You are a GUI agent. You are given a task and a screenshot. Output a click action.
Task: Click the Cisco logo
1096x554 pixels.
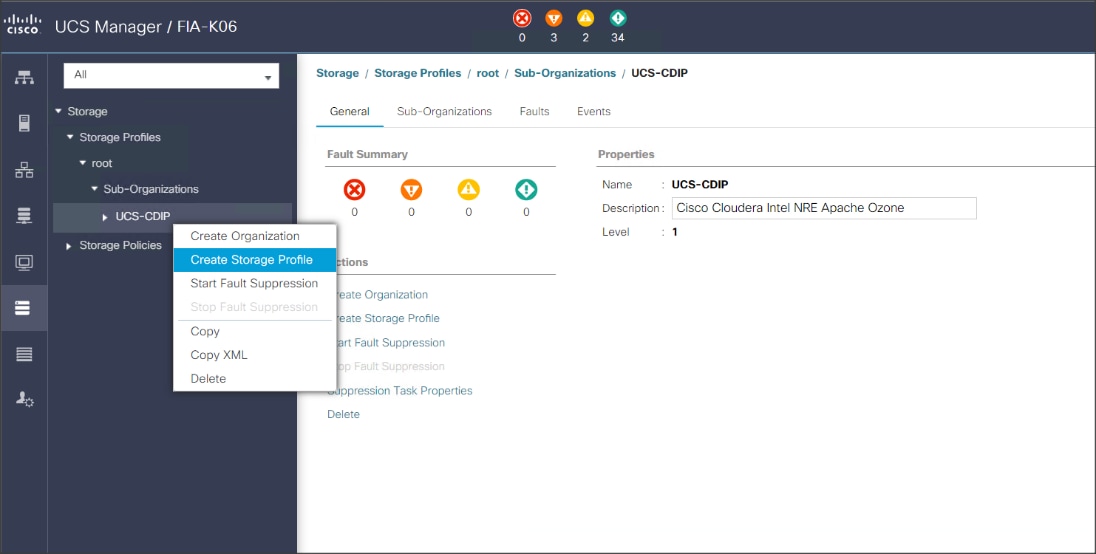[23, 27]
